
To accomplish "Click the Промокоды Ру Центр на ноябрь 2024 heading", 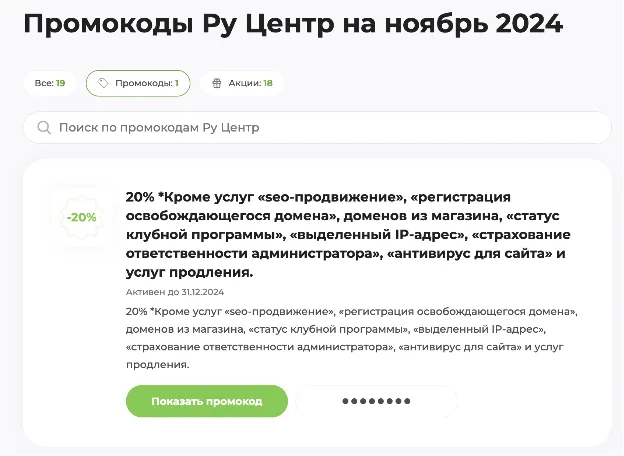I will pos(293,23).
